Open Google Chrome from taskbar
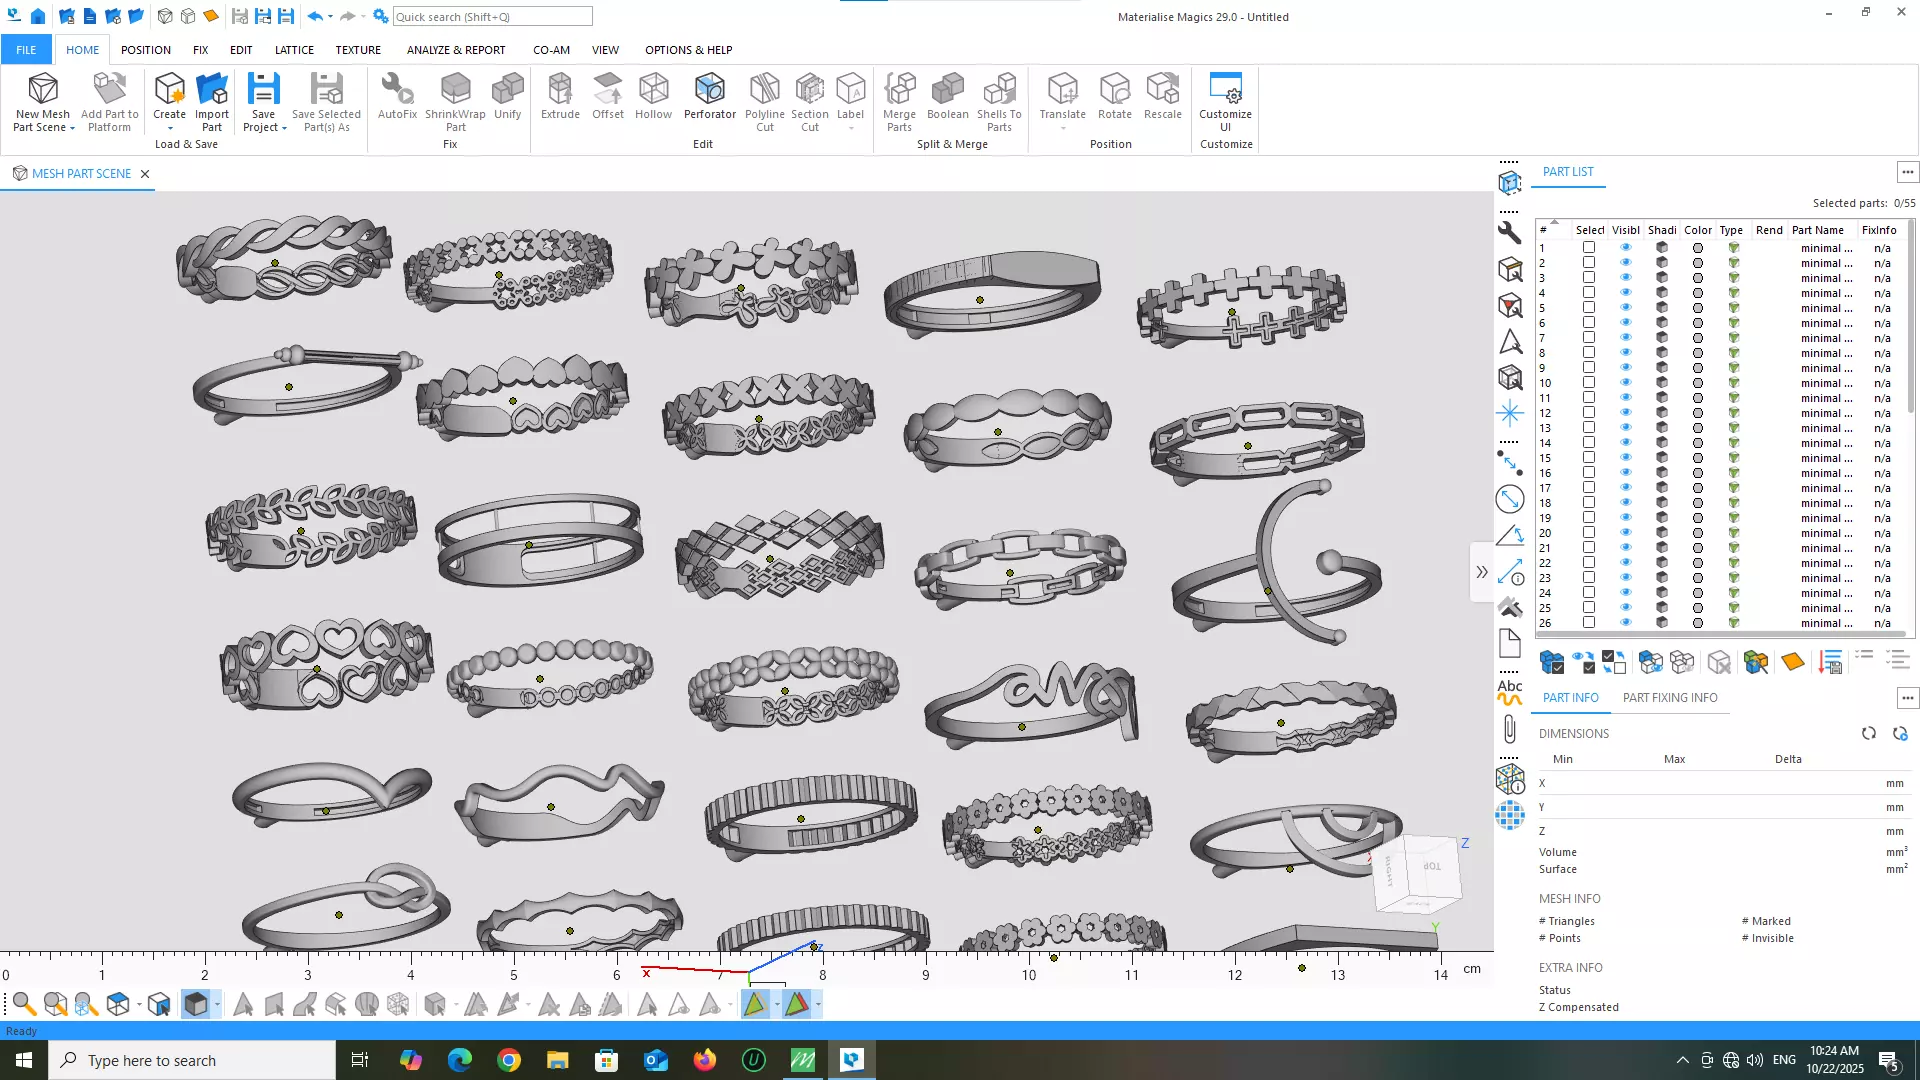Screen dimensions: 1920x1080 [x=509, y=1060]
